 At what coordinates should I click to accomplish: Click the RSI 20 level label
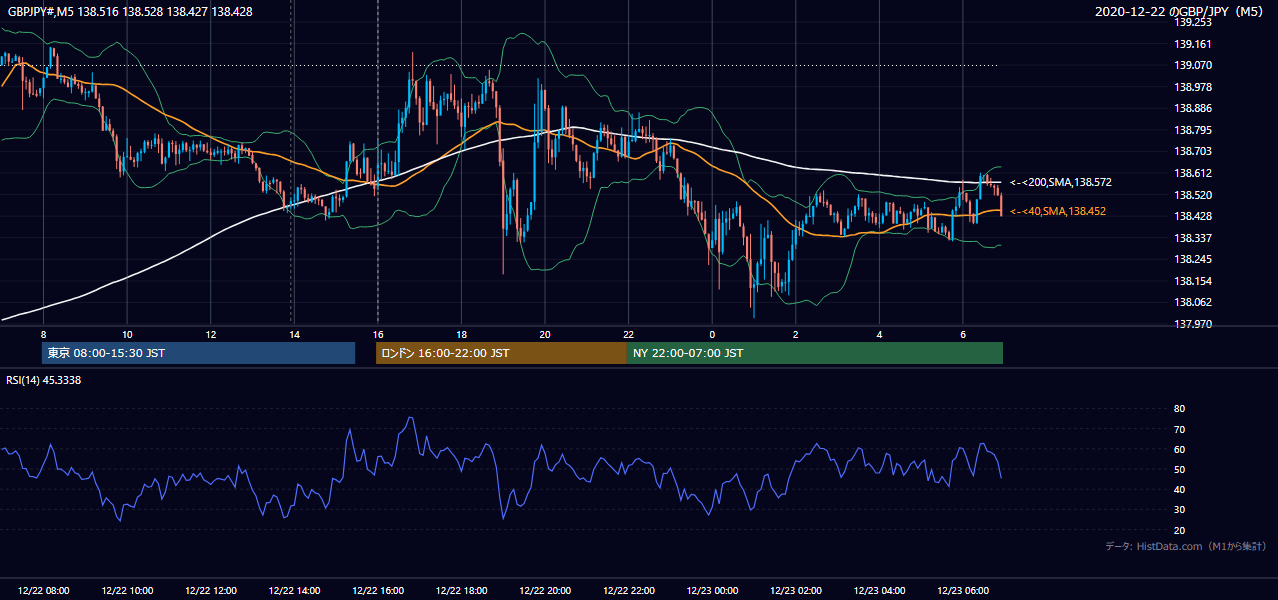click(x=1179, y=530)
